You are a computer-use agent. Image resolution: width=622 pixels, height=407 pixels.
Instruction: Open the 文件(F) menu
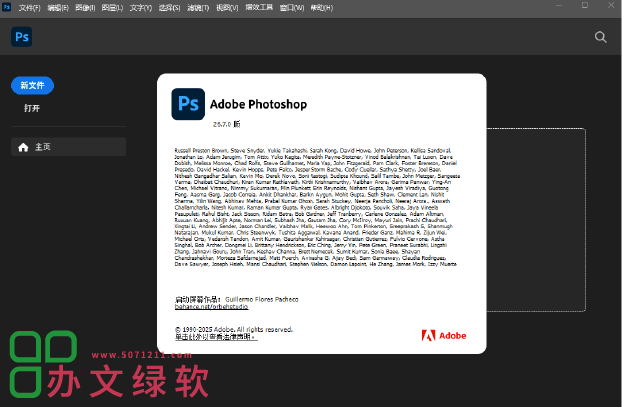pyautogui.click(x=29, y=8)
